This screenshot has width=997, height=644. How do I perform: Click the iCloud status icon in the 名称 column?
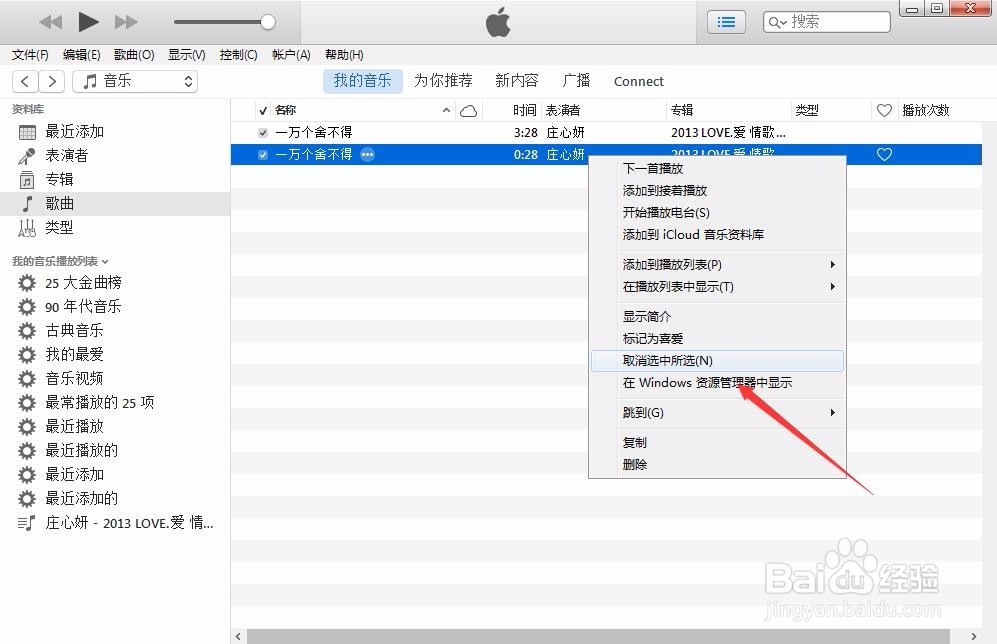tap(468, 110)
